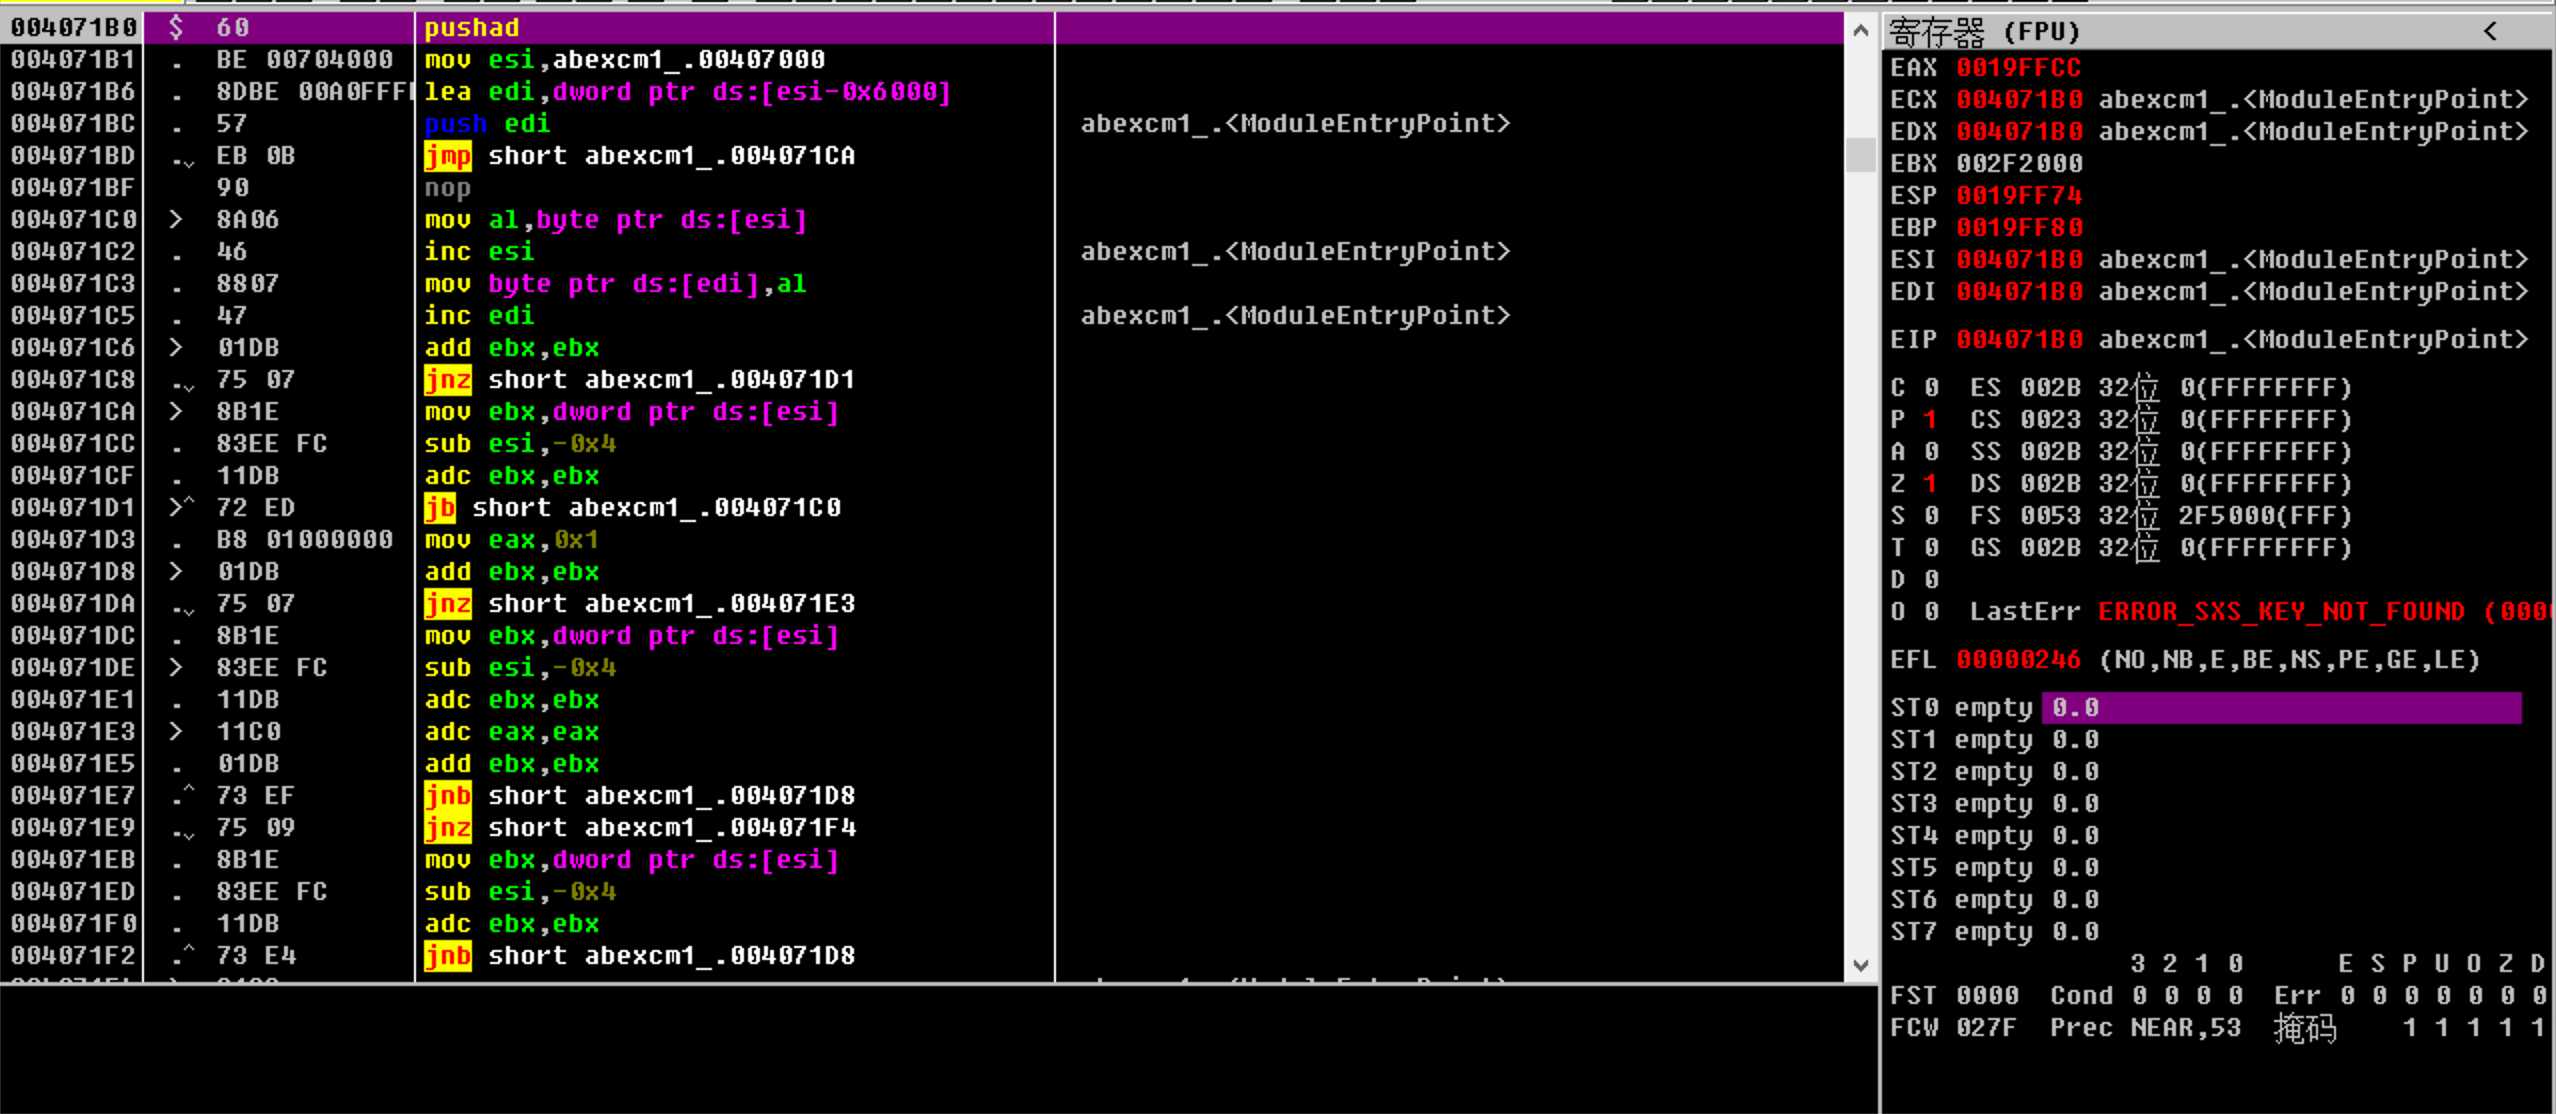Viewport: 2556px width, 1114px height.
Task: Click the information pane below disassembly
Action: (938, 1049)
